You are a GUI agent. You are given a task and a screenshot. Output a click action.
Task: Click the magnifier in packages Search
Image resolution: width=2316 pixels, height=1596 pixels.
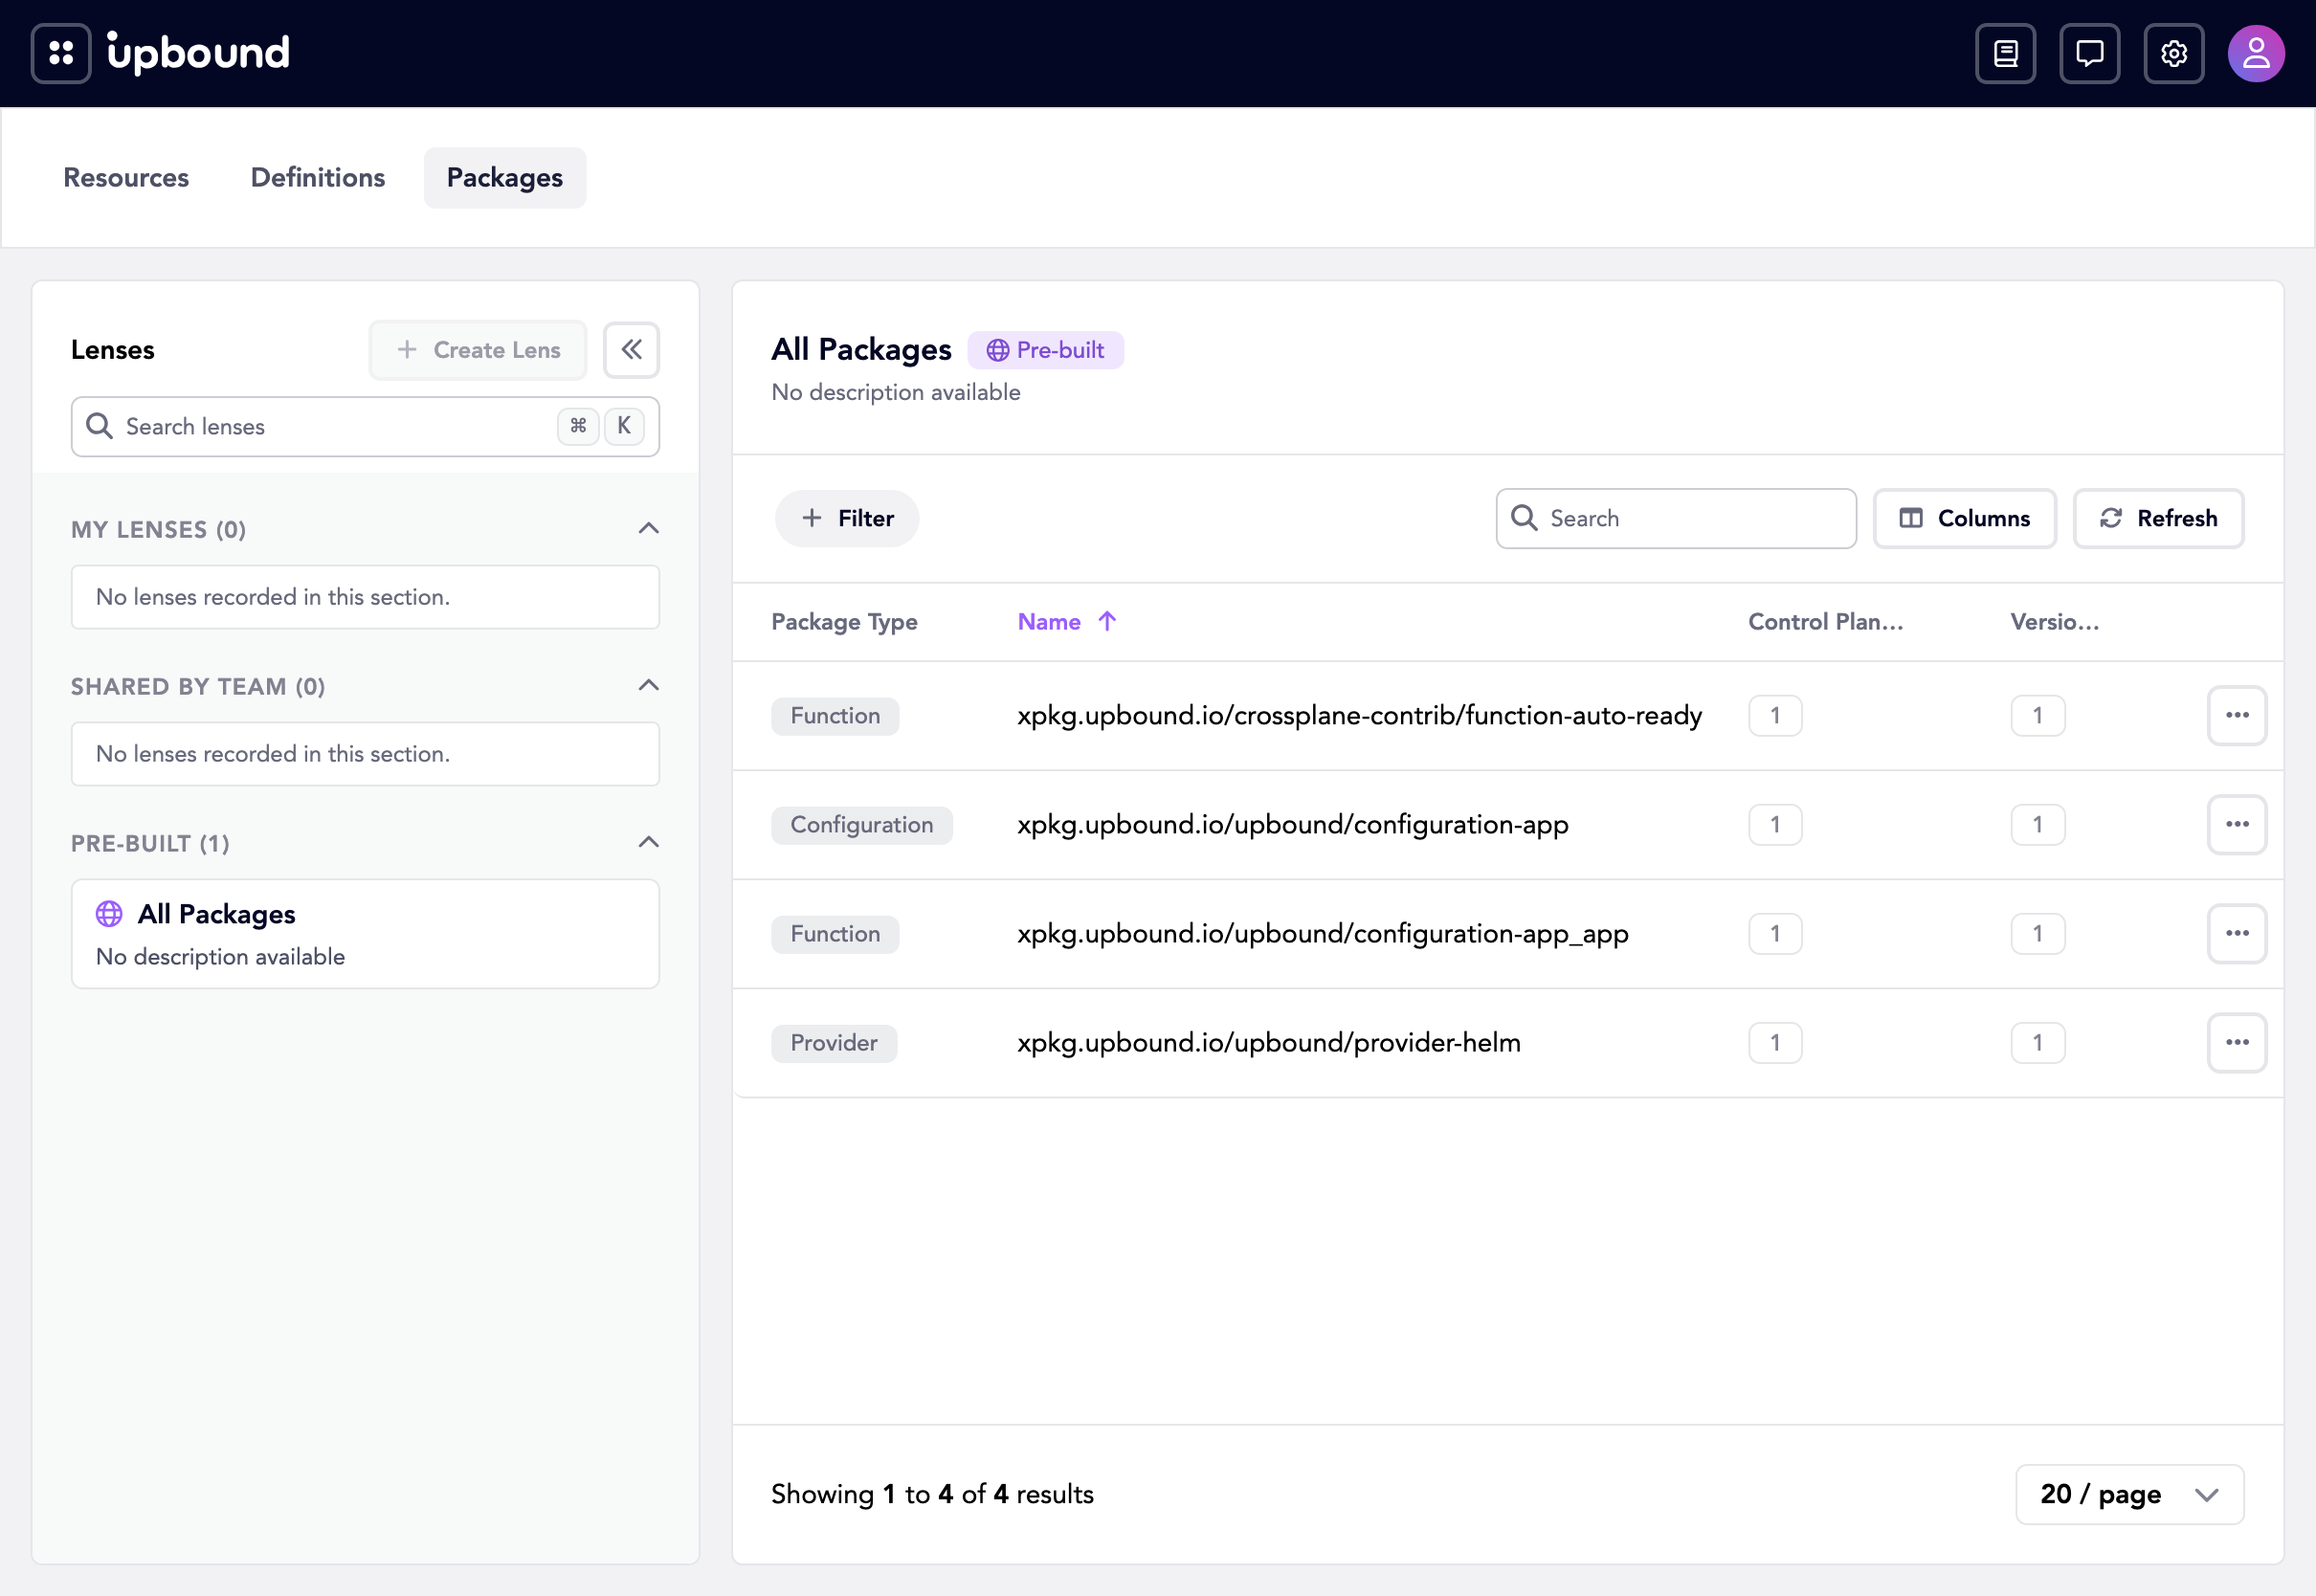coord(1524,517)
